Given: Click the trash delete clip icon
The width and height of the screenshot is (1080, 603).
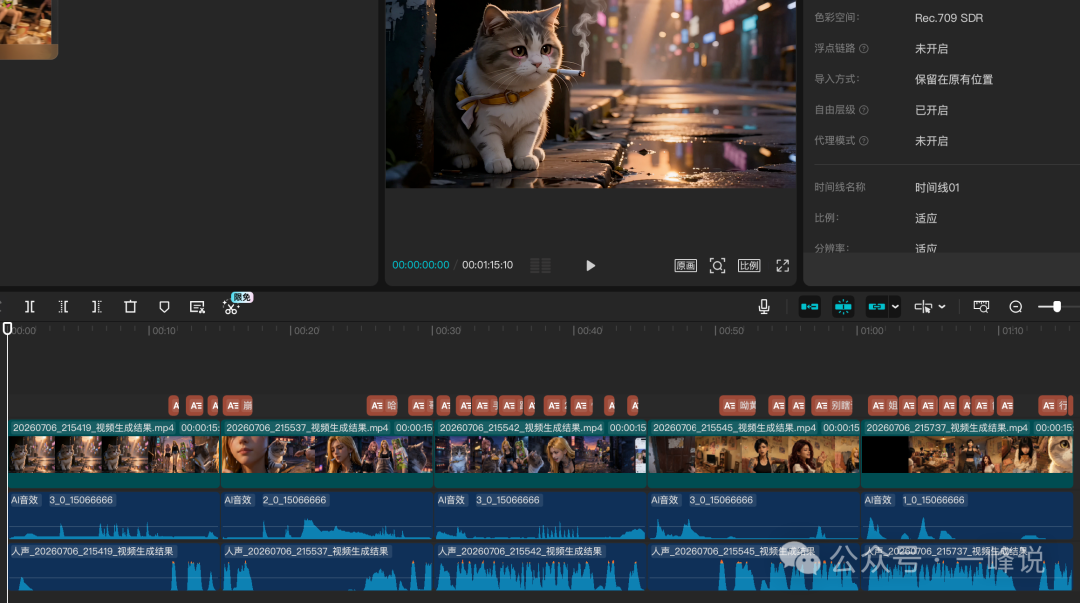Looking at the screenshot, I should (130, 307).
